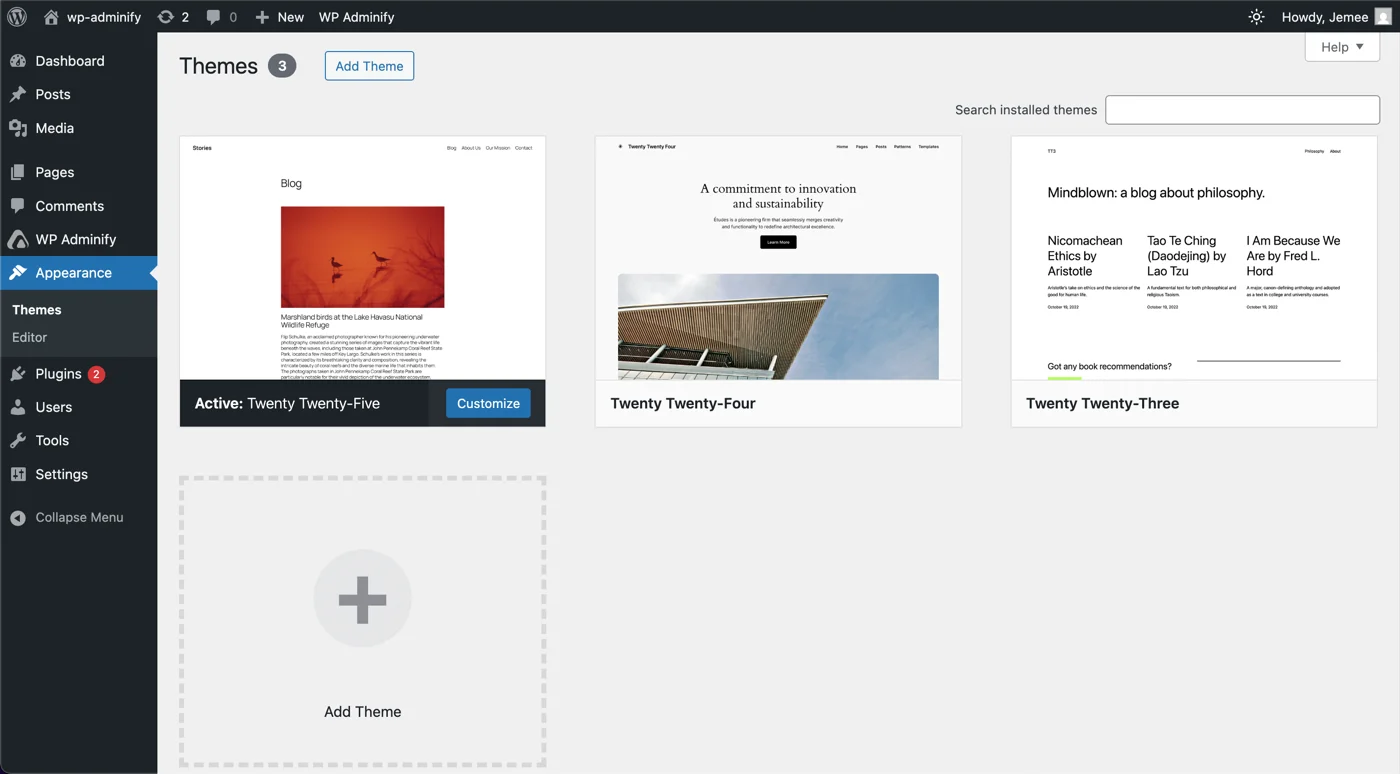Open the updates icon showing 2

click(165, 17)
